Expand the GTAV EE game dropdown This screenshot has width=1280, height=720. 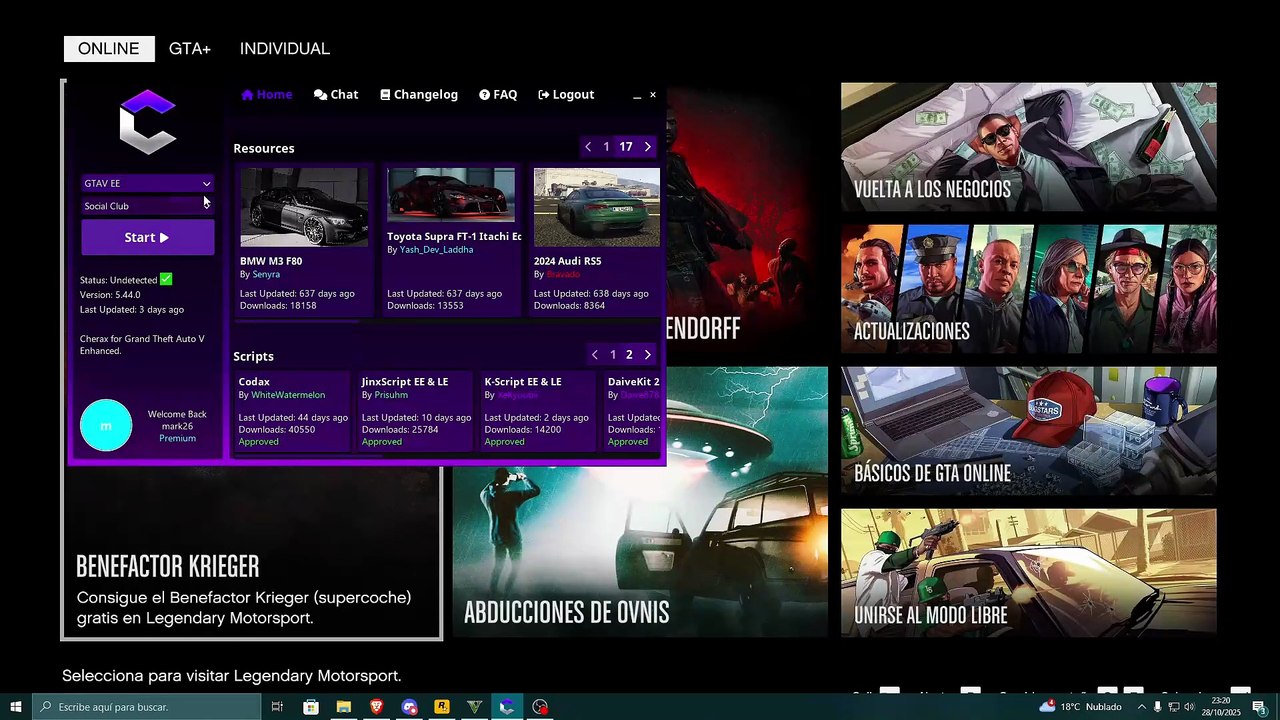147,183
